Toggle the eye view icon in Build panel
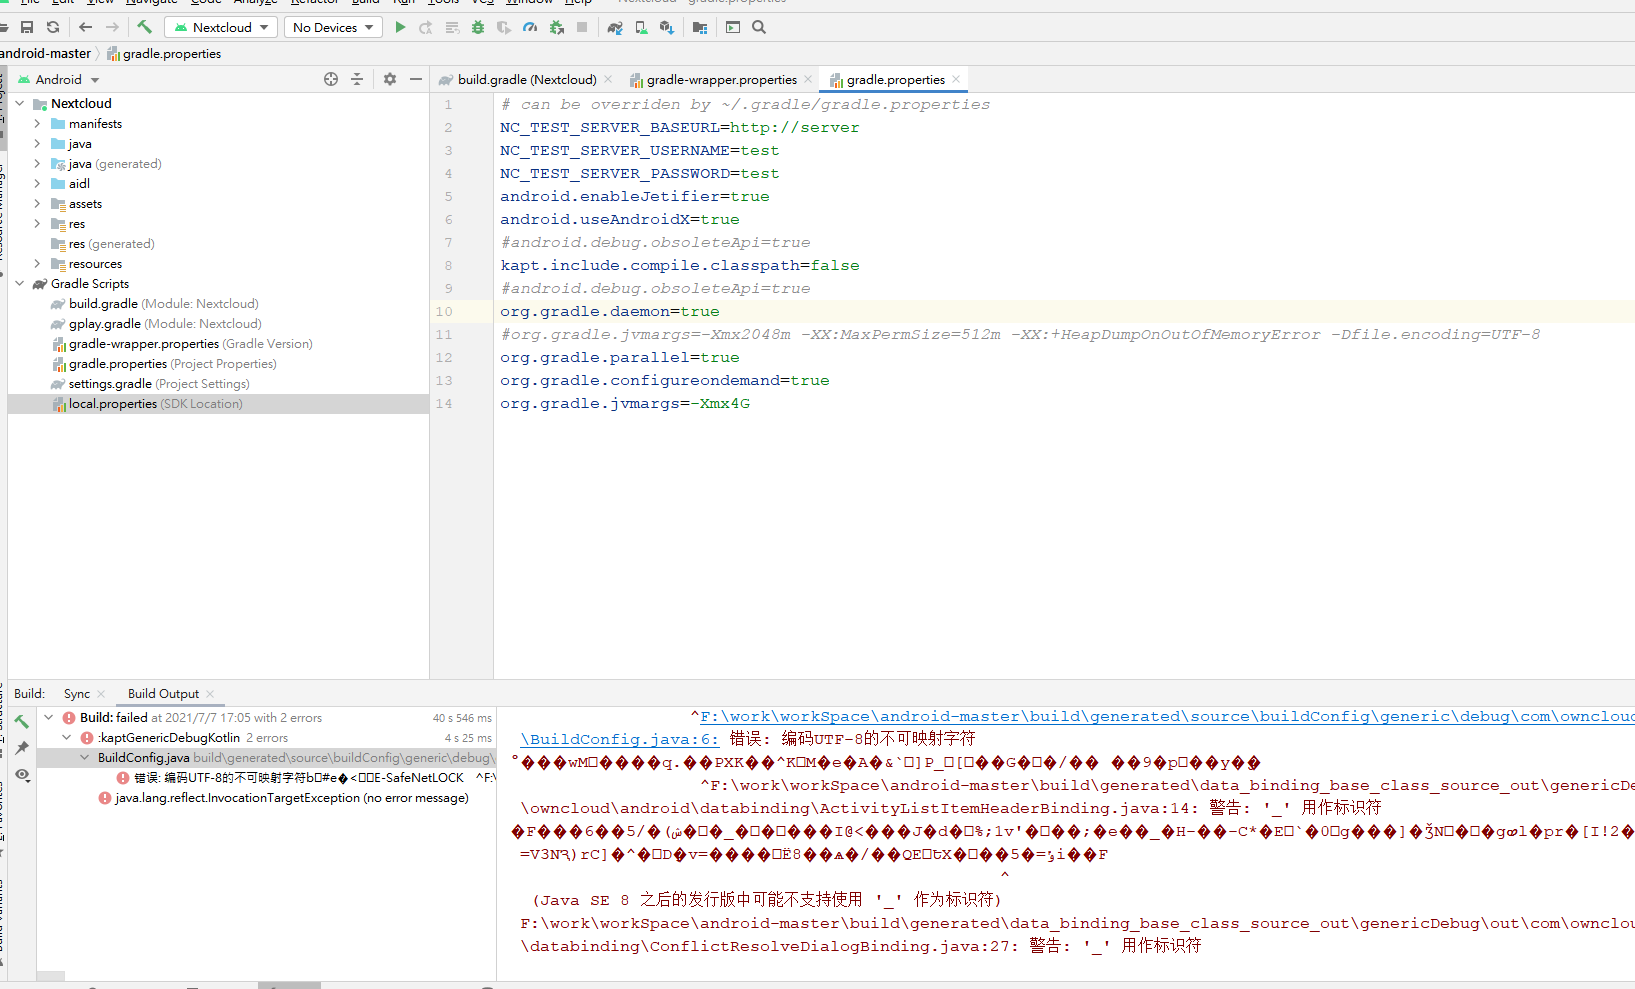The height and width of the screenshot is (989, 1635). click(x=22, y=775)
